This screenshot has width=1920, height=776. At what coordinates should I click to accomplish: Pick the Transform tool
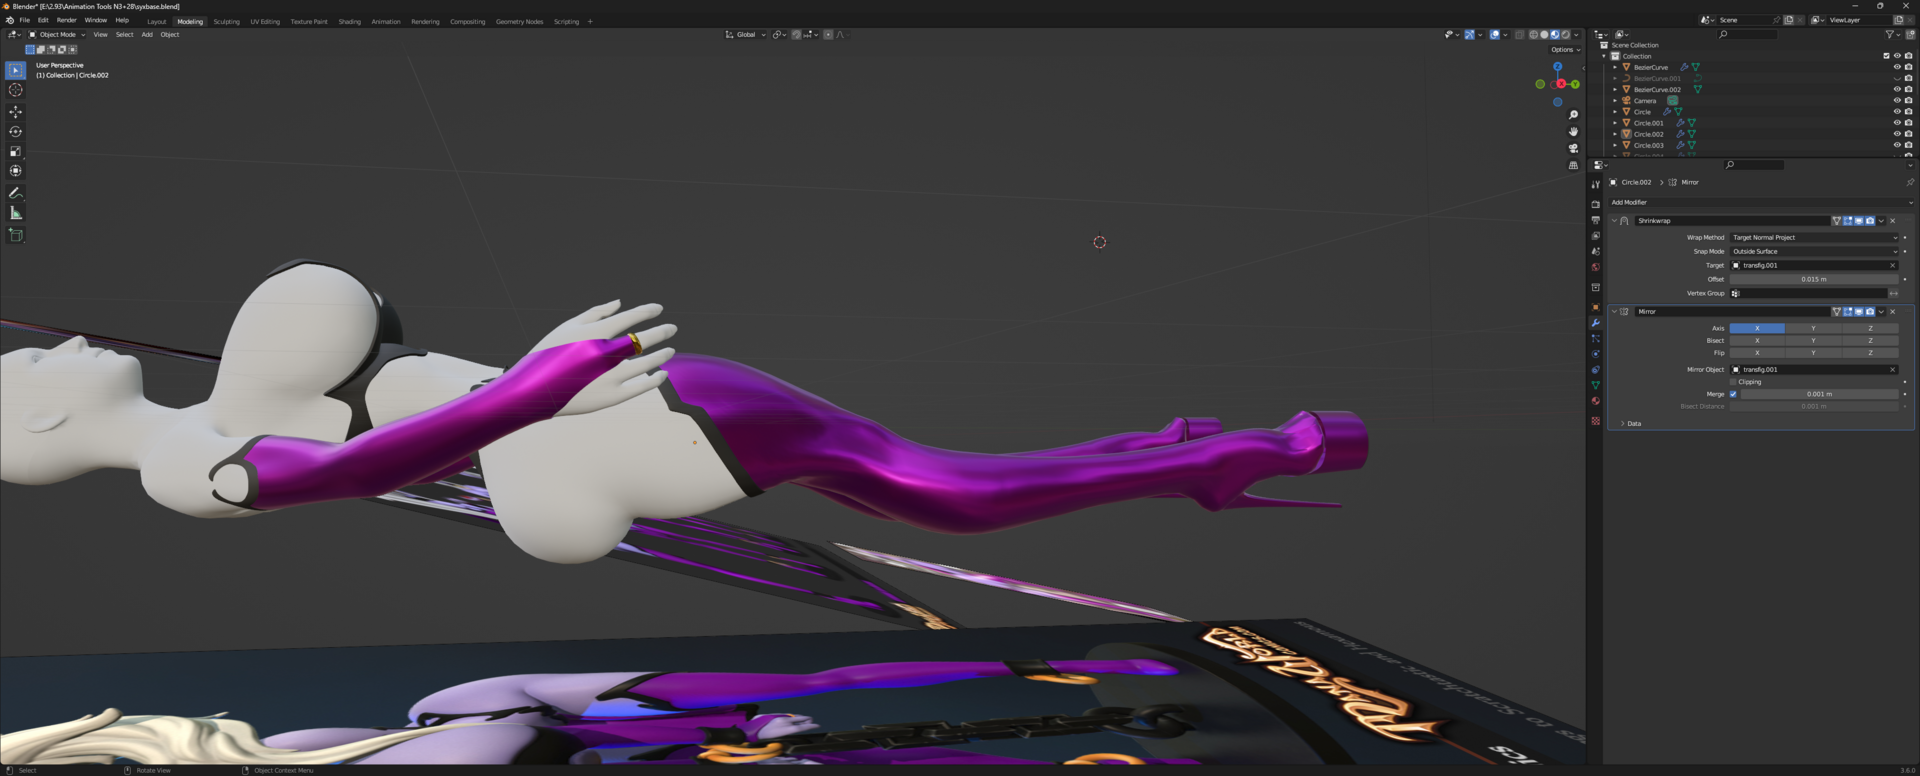pyautogui.click(x=15, y=171)
